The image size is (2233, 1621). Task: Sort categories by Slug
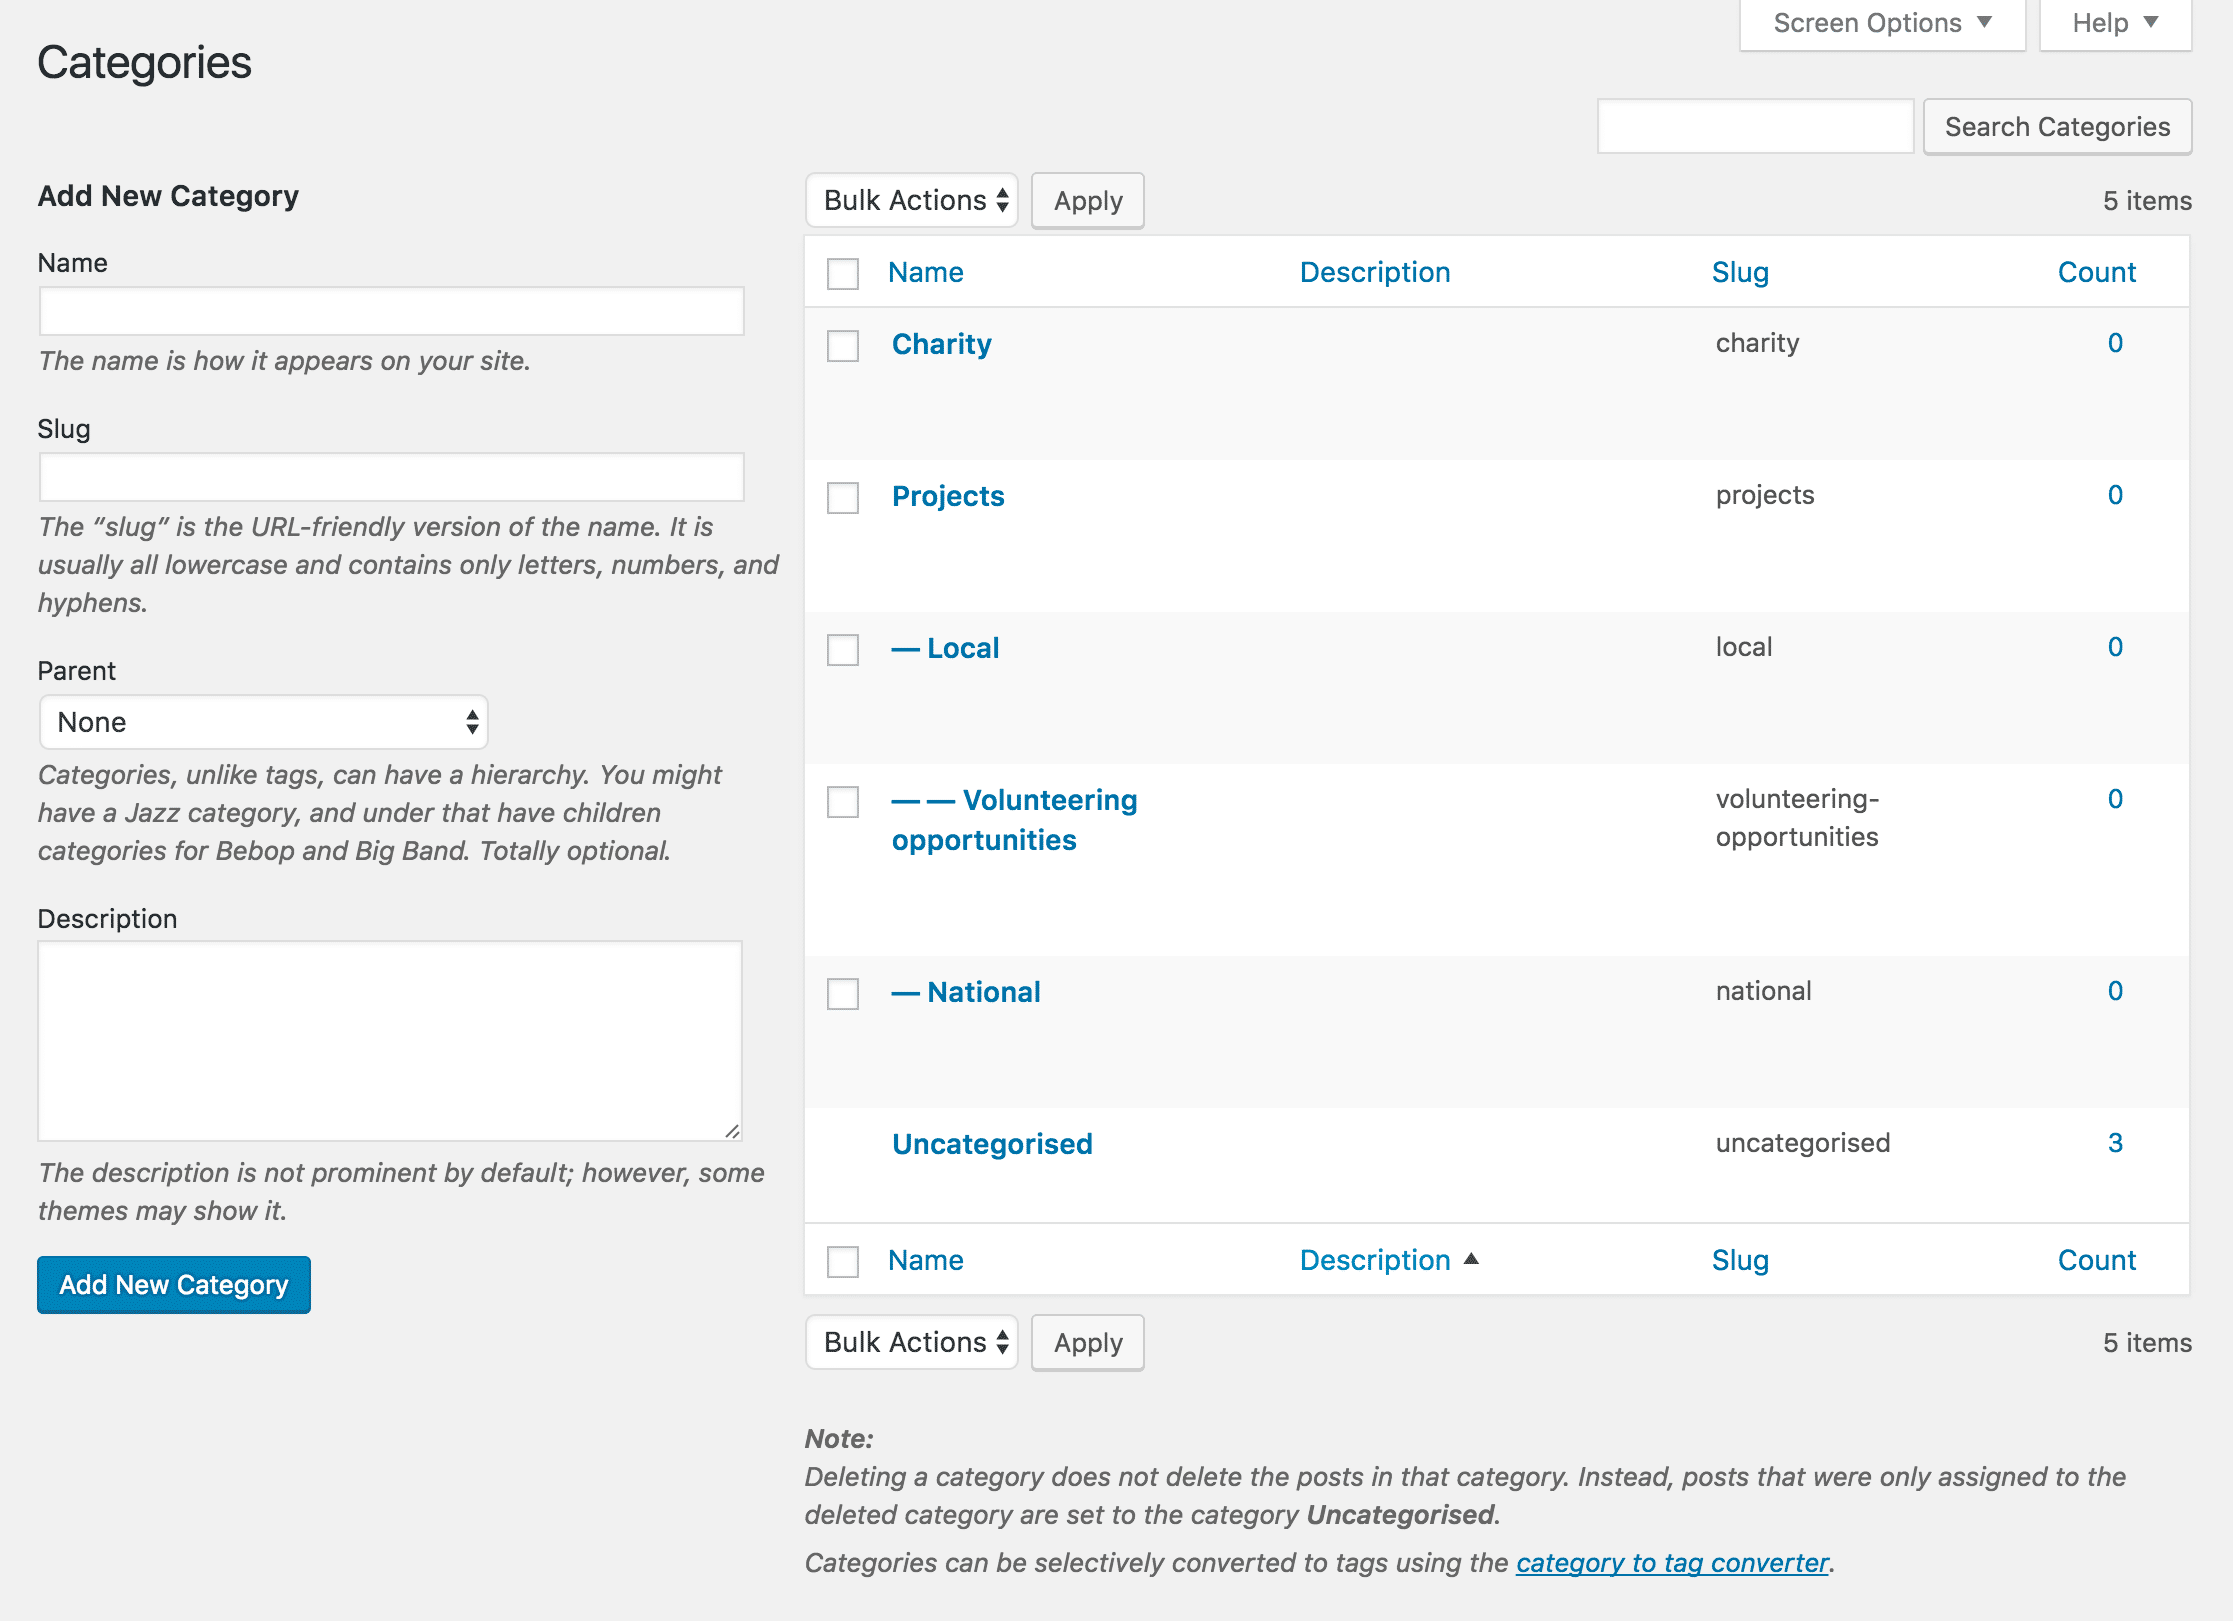pyautogui.click(x=1740, y=271)
